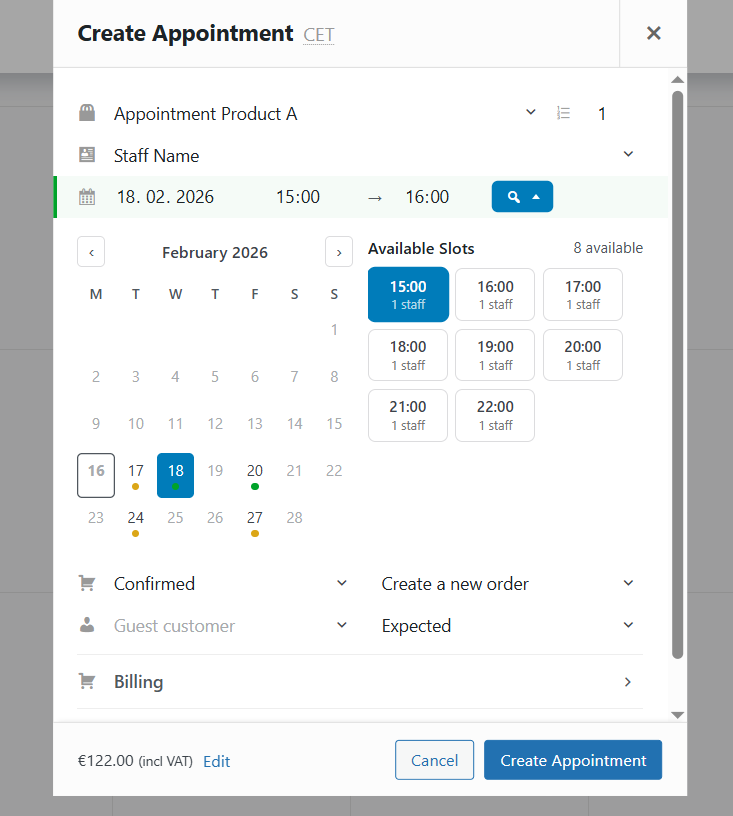Open the Create a new order dropdown

628,583
